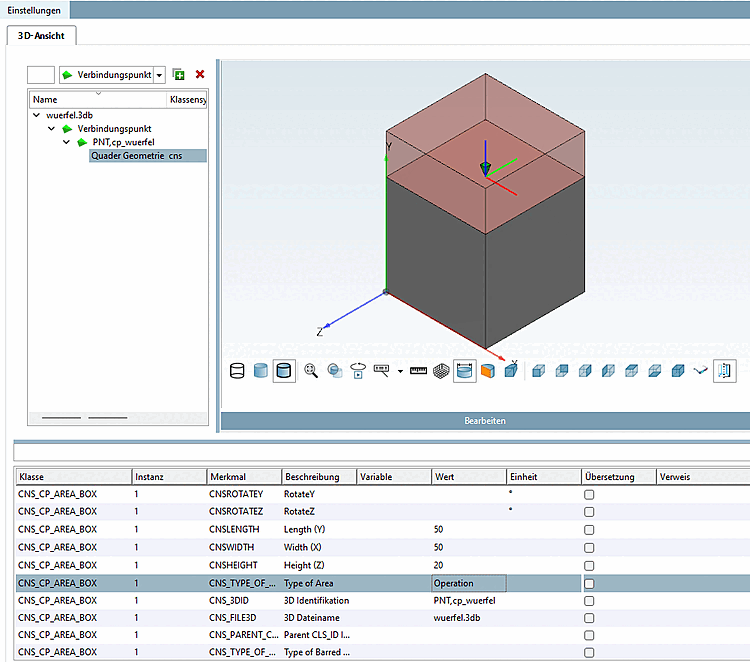Viewport: 750px width, 662px height.
Task: Open the Verbindungspunkt dropdown
Action: click(159, 76)
